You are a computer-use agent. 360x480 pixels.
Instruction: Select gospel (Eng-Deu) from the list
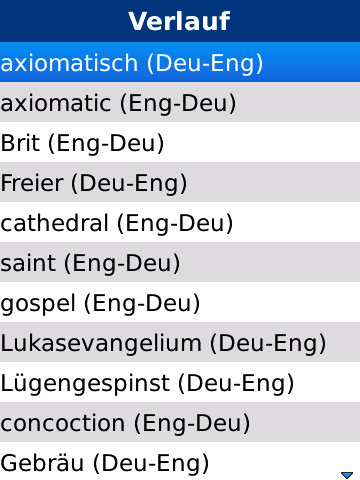point(180,302)
